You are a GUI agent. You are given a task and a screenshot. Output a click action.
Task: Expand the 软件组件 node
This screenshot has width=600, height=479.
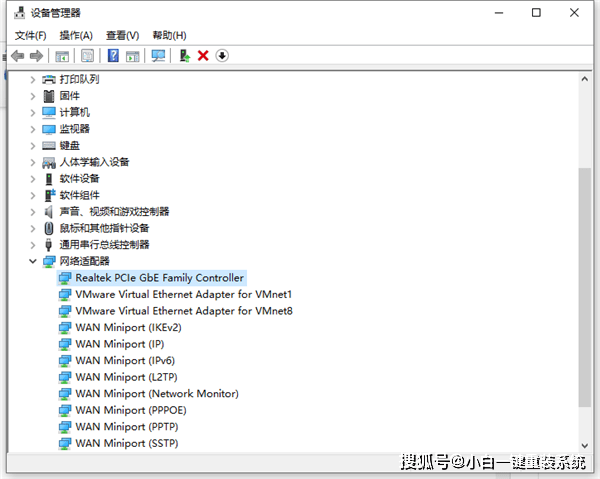[33, 195]
